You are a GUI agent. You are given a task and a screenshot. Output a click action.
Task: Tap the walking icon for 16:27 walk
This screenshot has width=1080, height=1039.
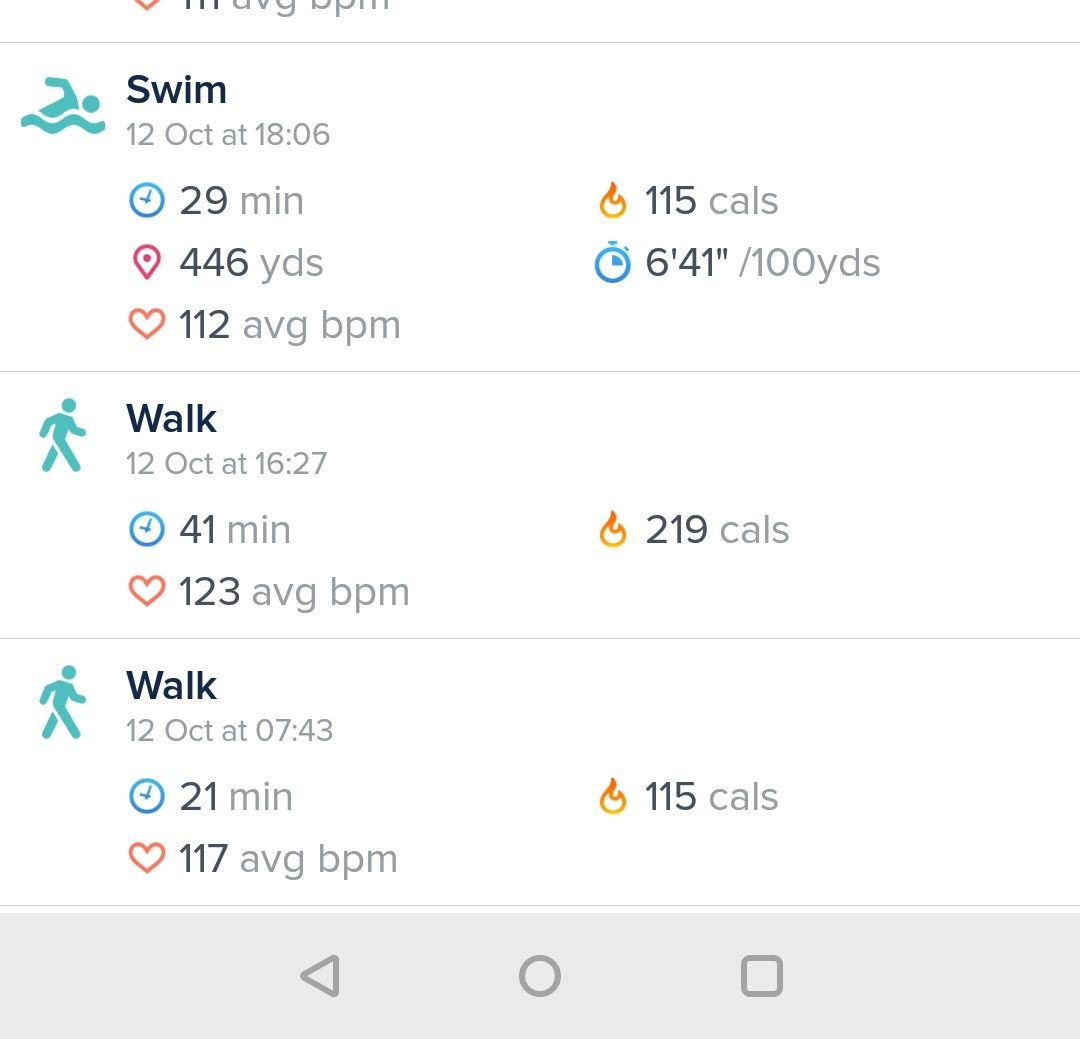62,435
